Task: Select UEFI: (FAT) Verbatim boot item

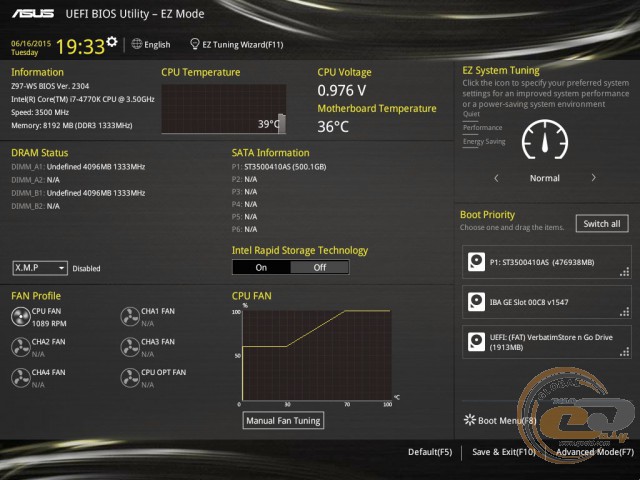Action: [547, 342]
